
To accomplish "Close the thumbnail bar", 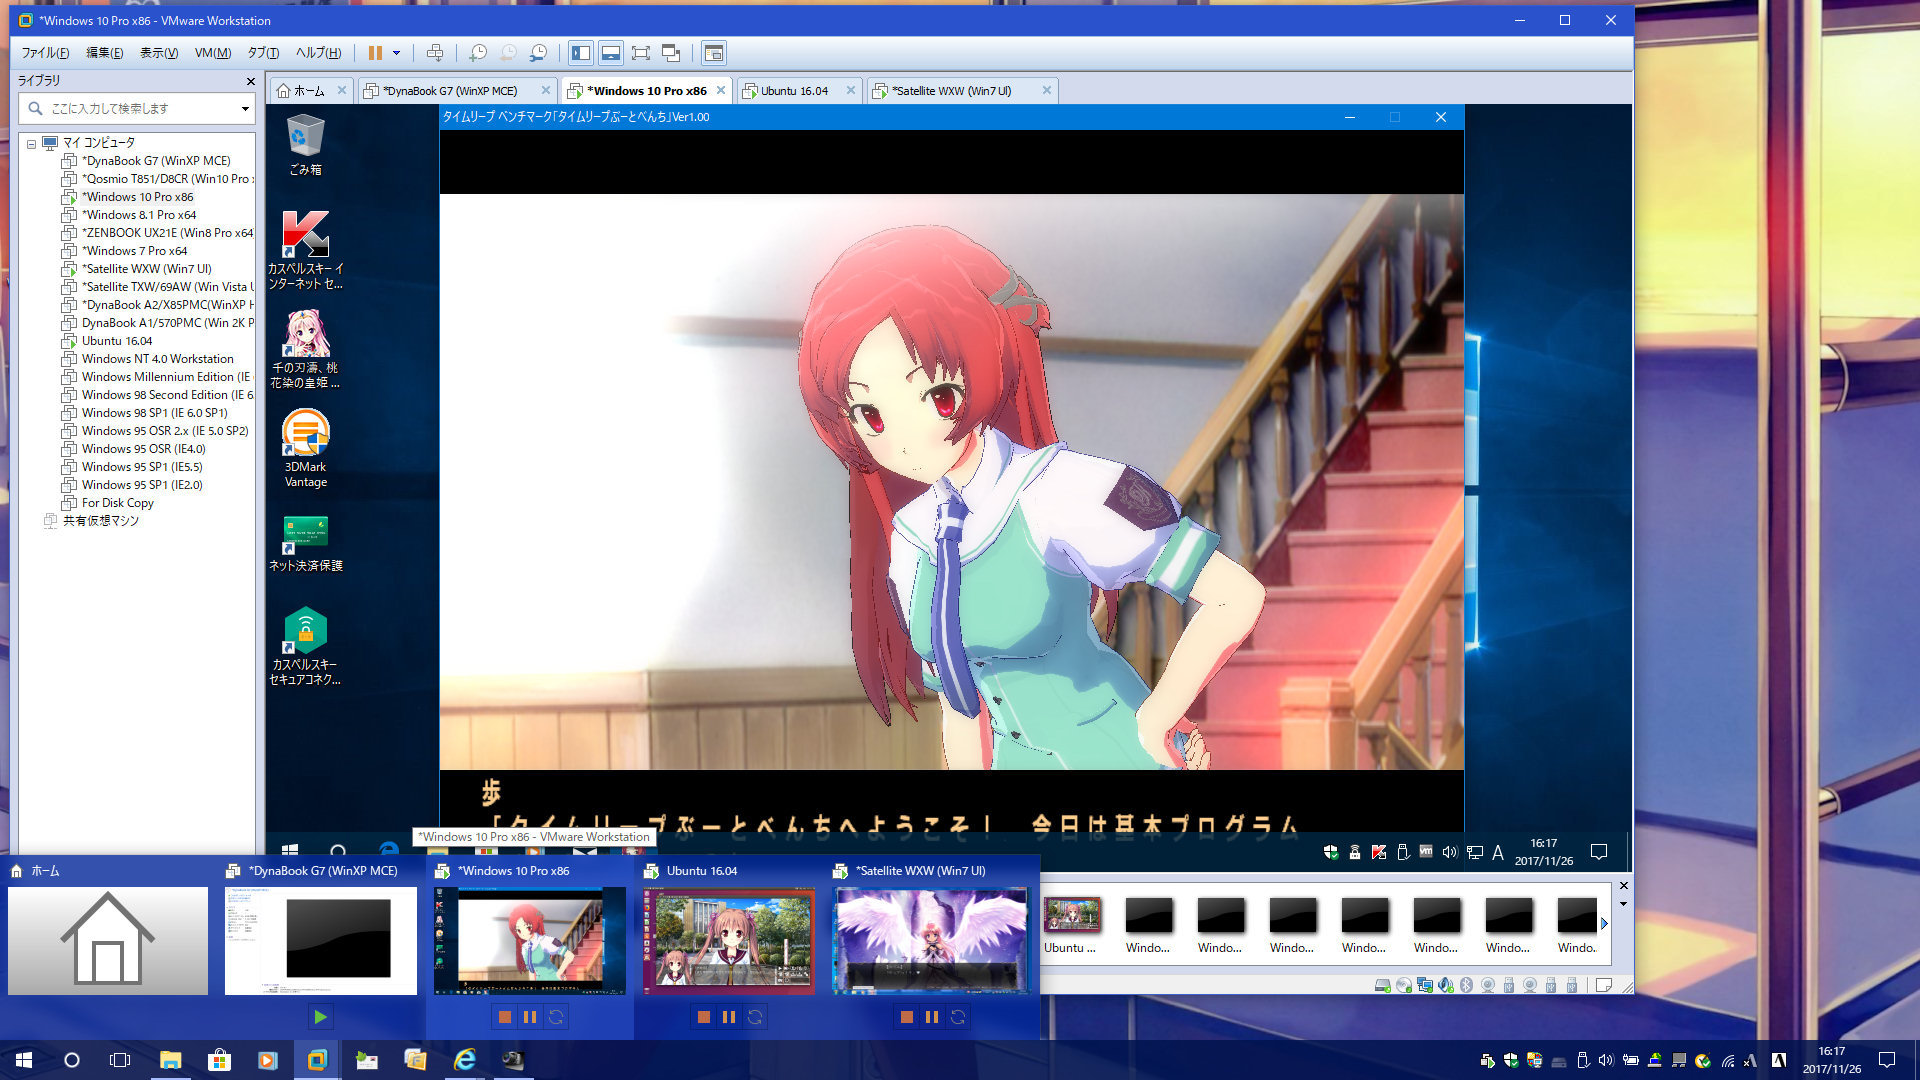I will [x=1623, y=886].
